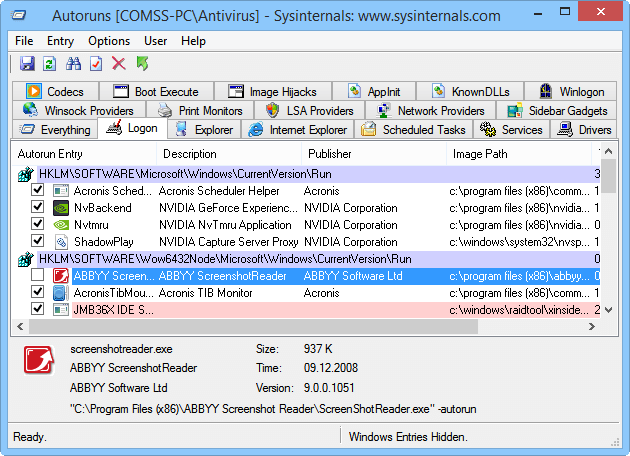The image size is (630, 456).
Task: Click registry icon beside HKLM CurrentVersion\Run key
Action: (x=26, y=174)
